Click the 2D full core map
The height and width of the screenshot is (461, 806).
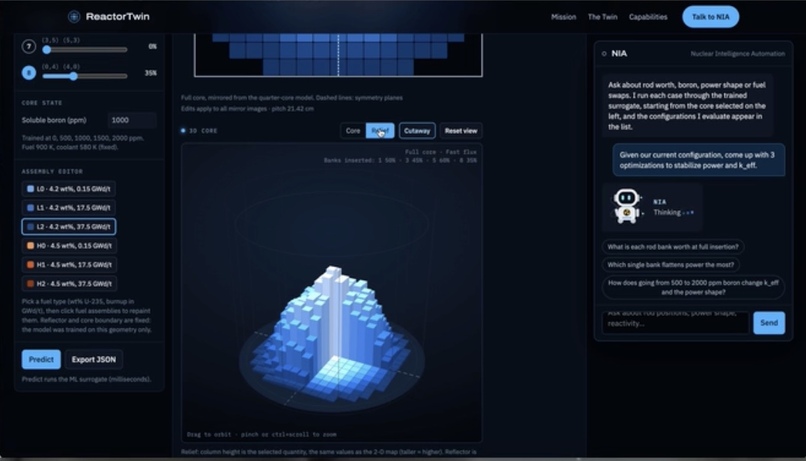coord(338,54)
